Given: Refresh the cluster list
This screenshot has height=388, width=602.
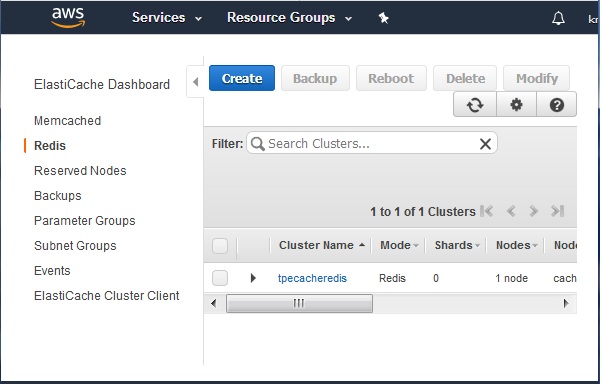Looking at the screenshot, I should tap(475, 104).
